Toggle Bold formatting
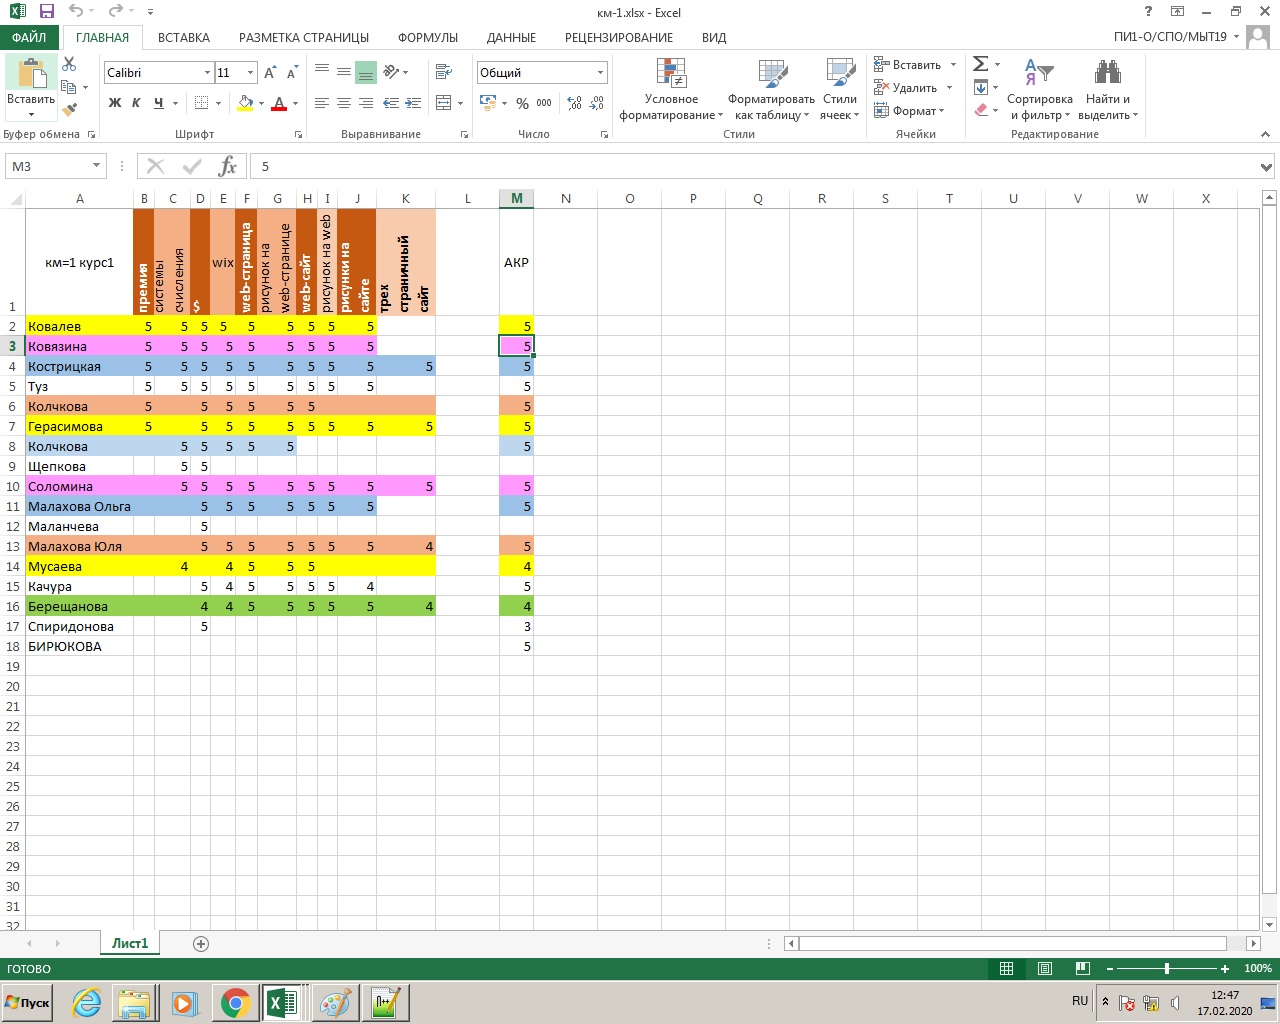The width and height of the screenshot is (1280, 1024). coord(115,103)
